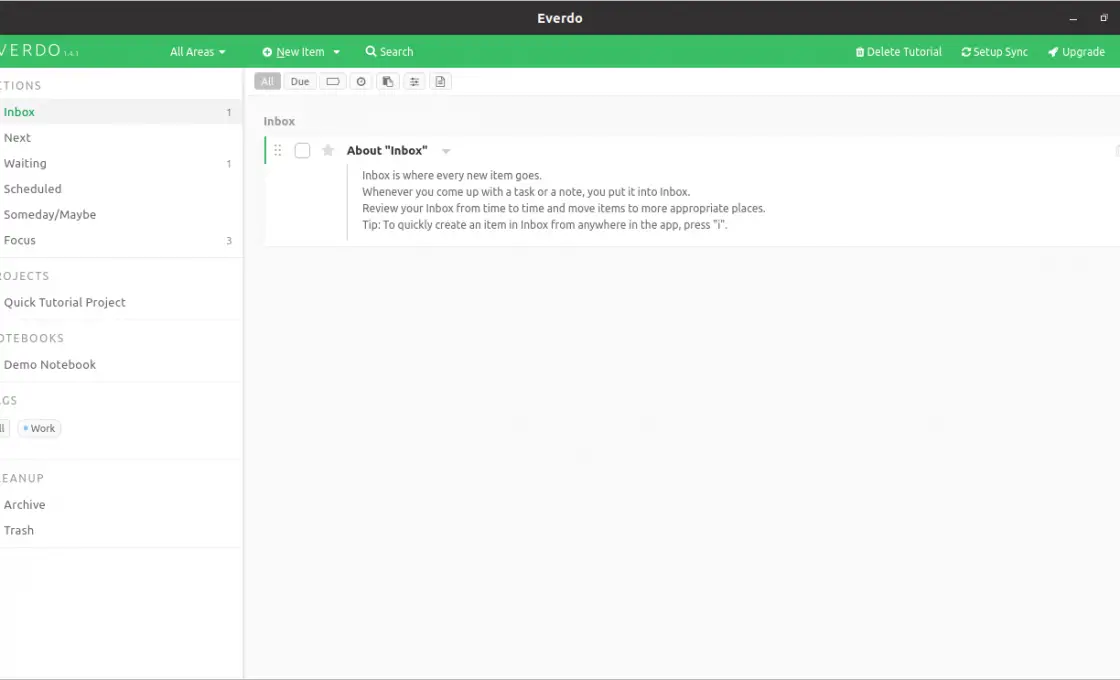Click the Upgrade button
1120x680 pixels.
point(1076,51)
